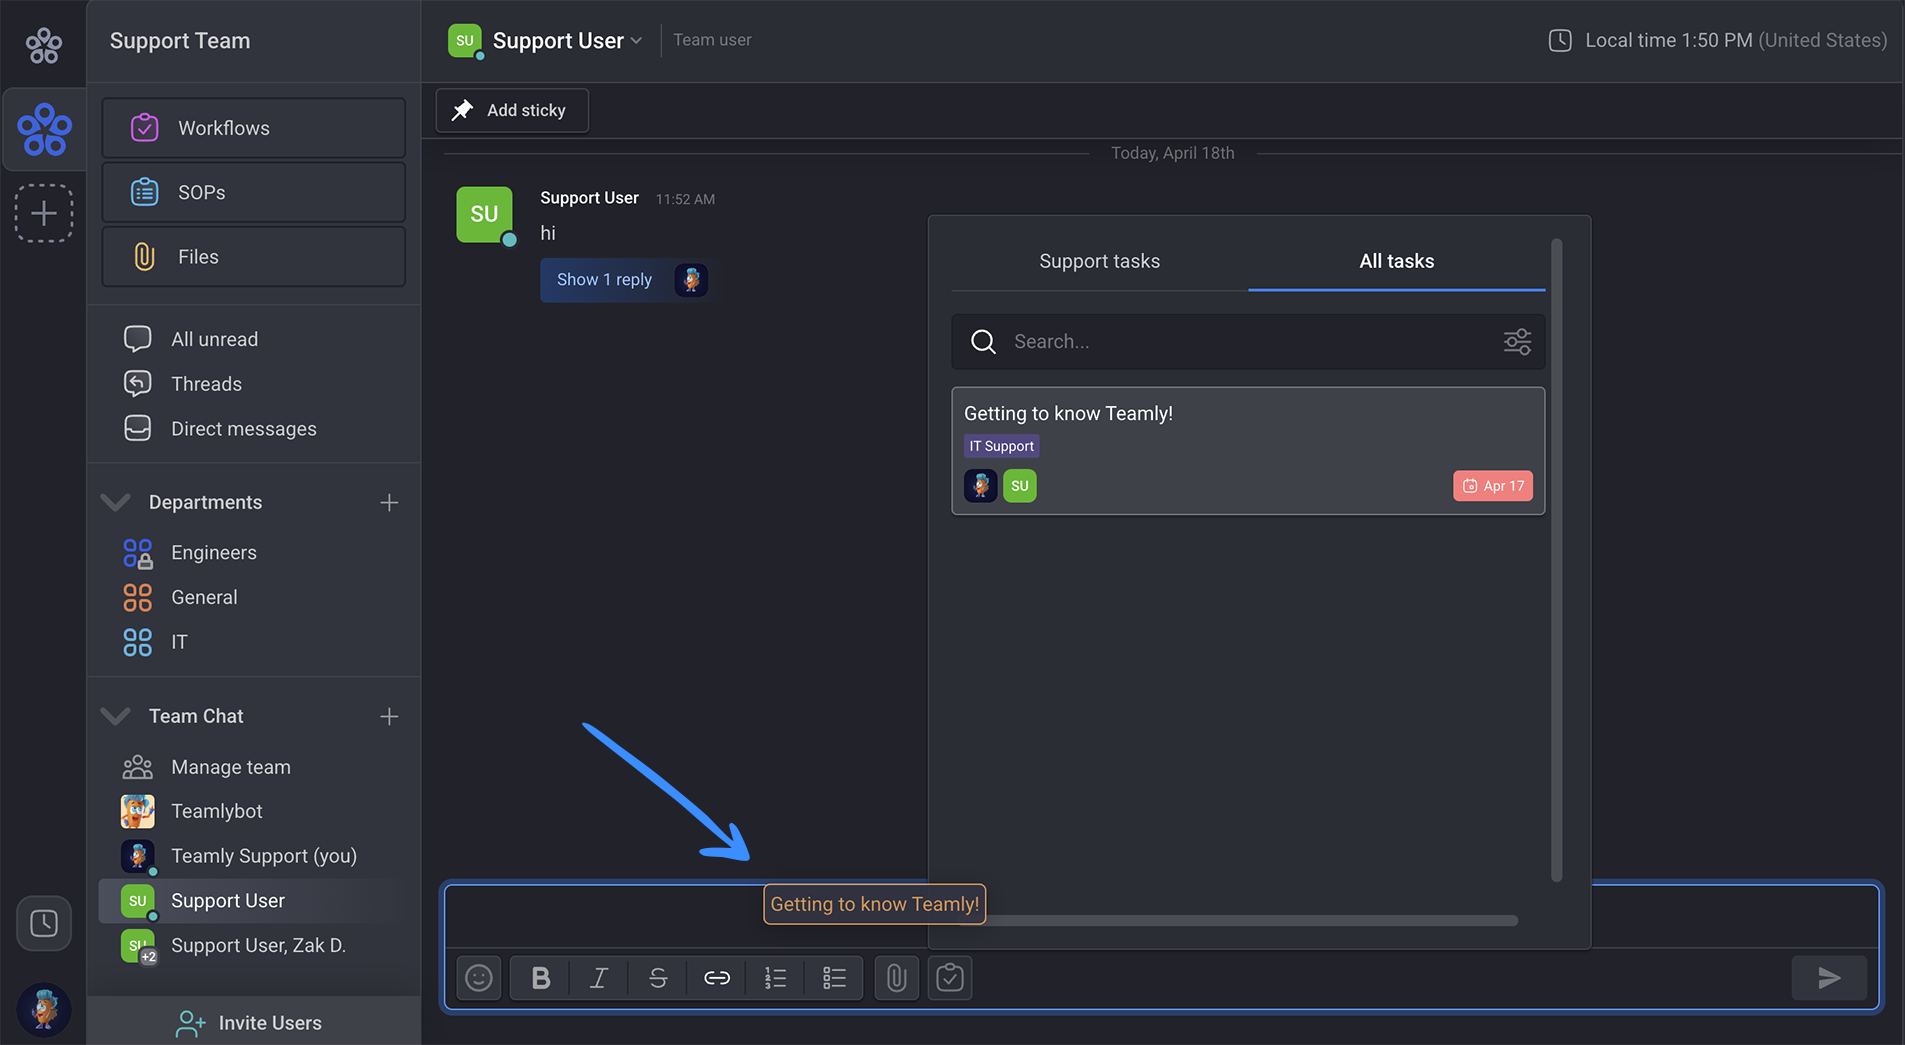The image size is (1905, 1045).
Task: Open the task attach clipboard icon
Action: click(950, 978)
